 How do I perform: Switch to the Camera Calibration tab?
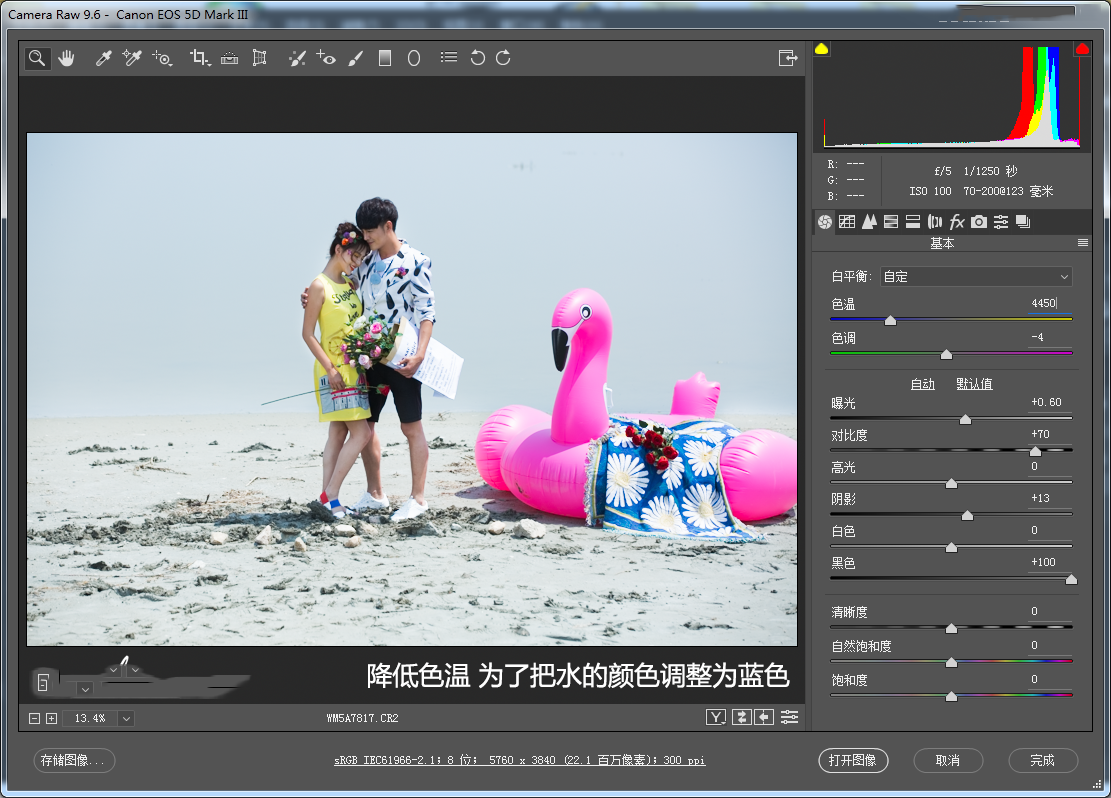(x=979, y=222)
